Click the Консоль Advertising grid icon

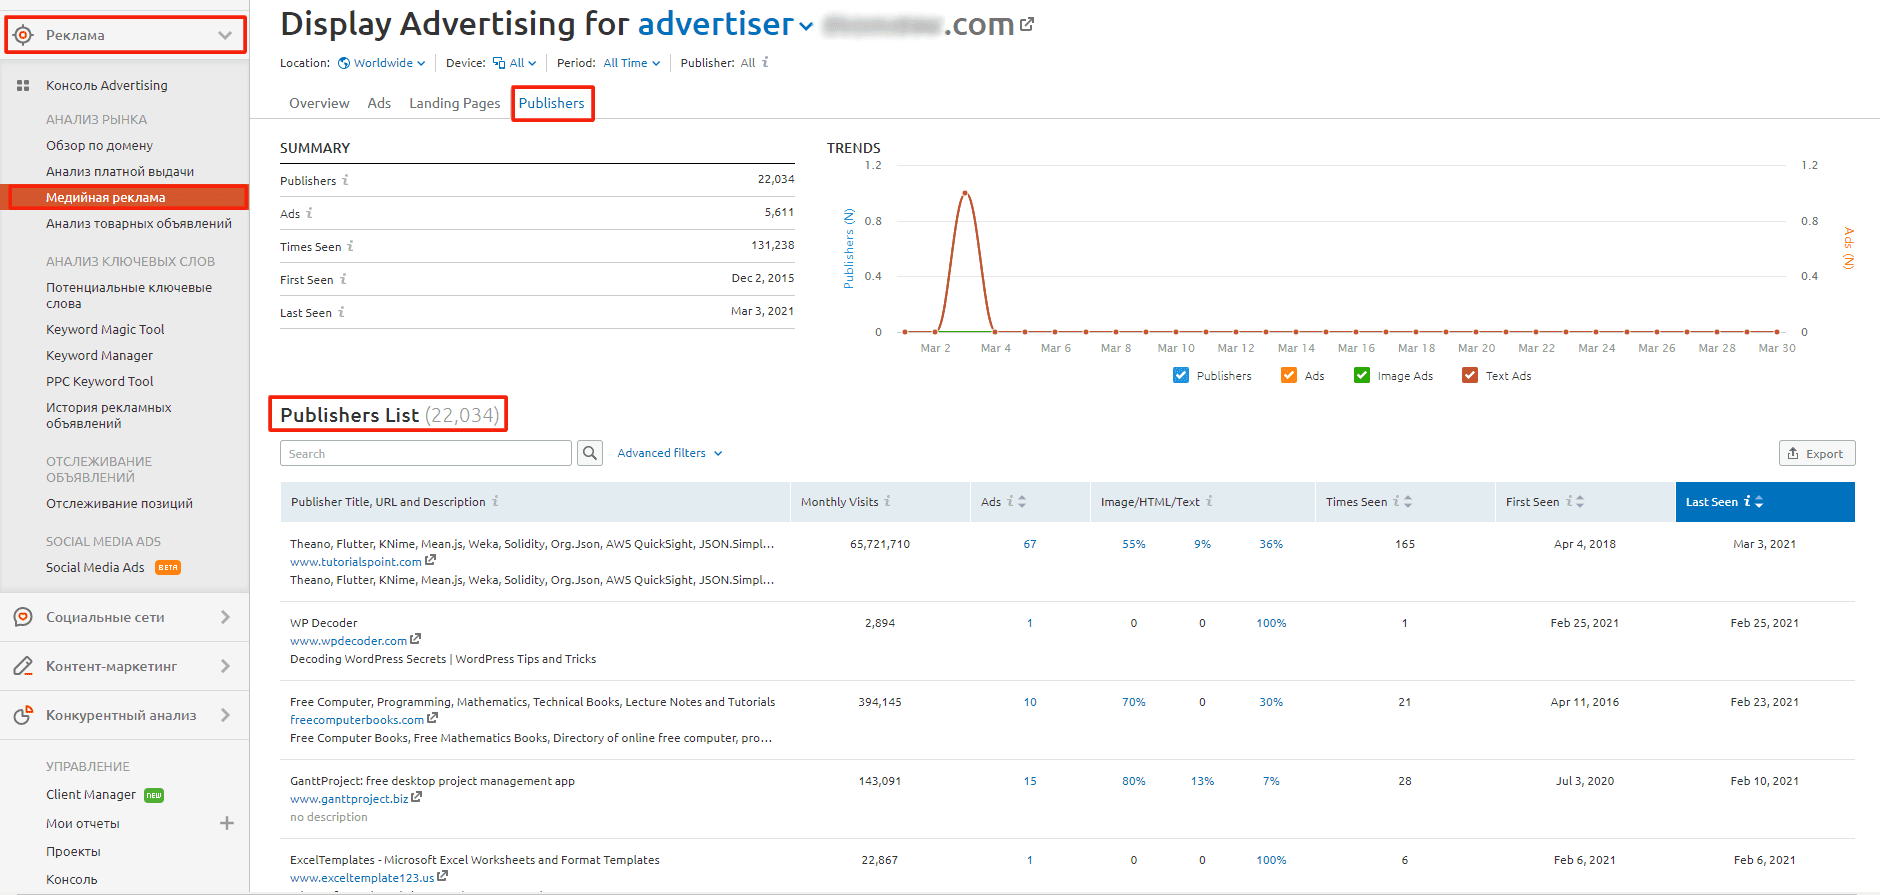point(23,86)
